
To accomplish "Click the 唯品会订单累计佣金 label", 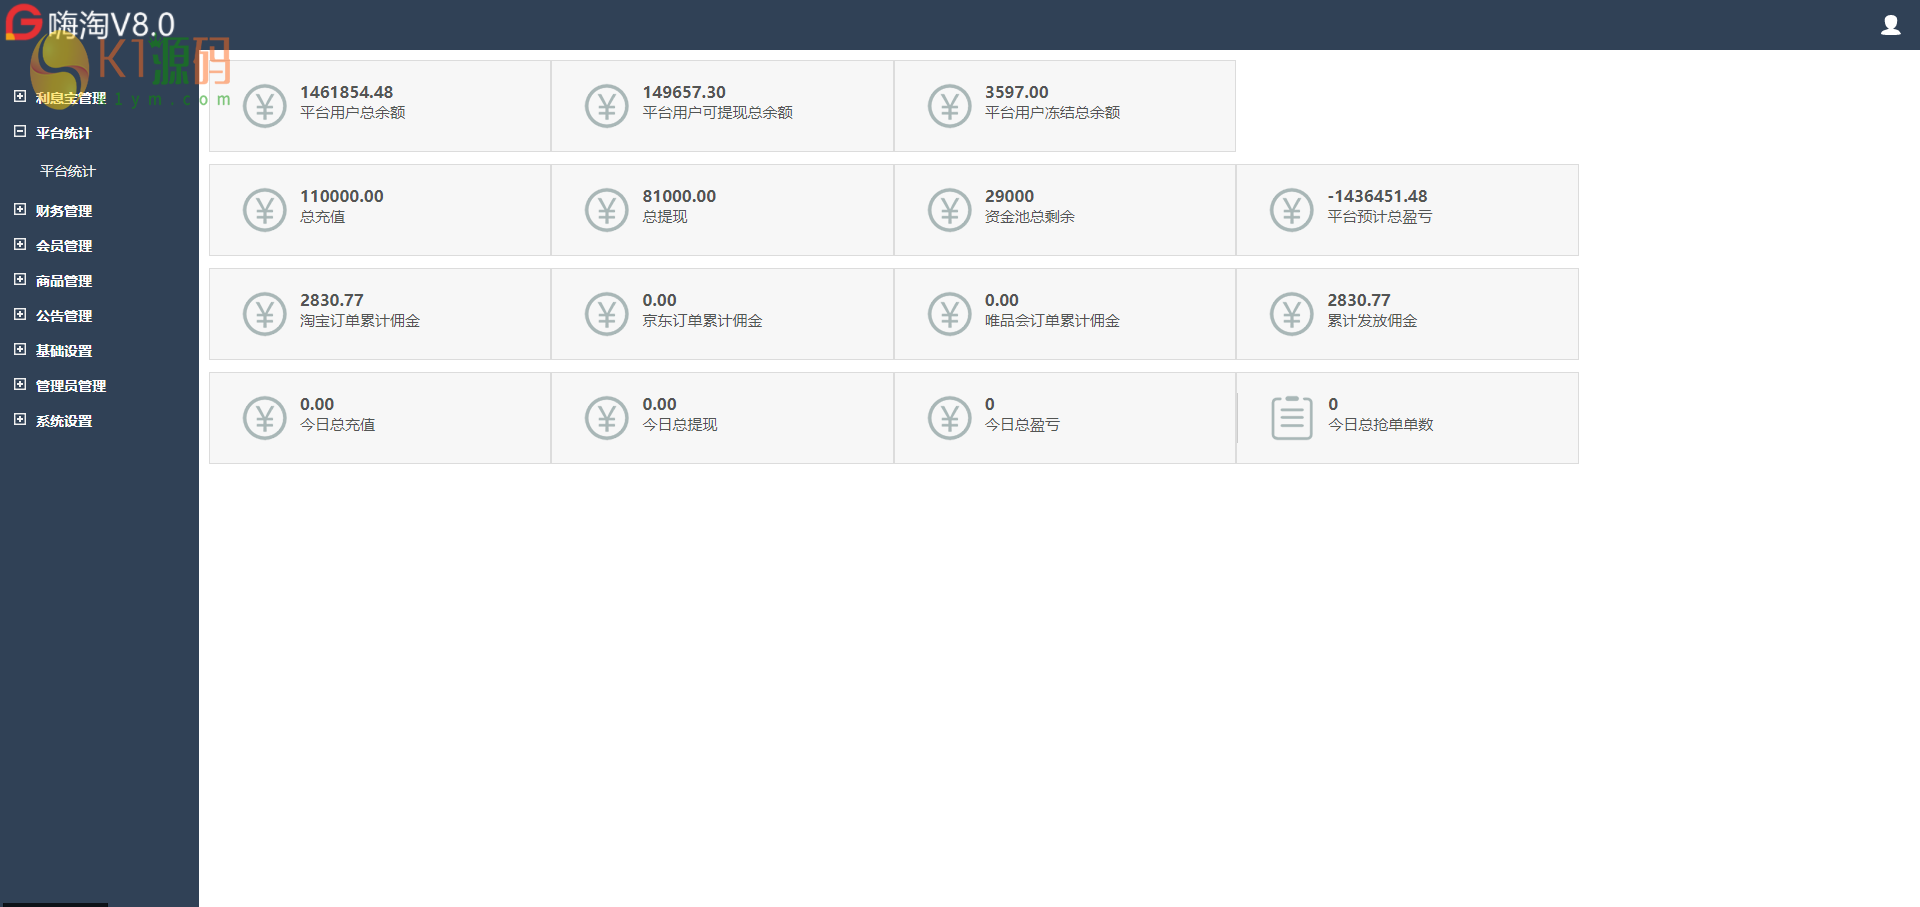I will [x=1052, y=321].
